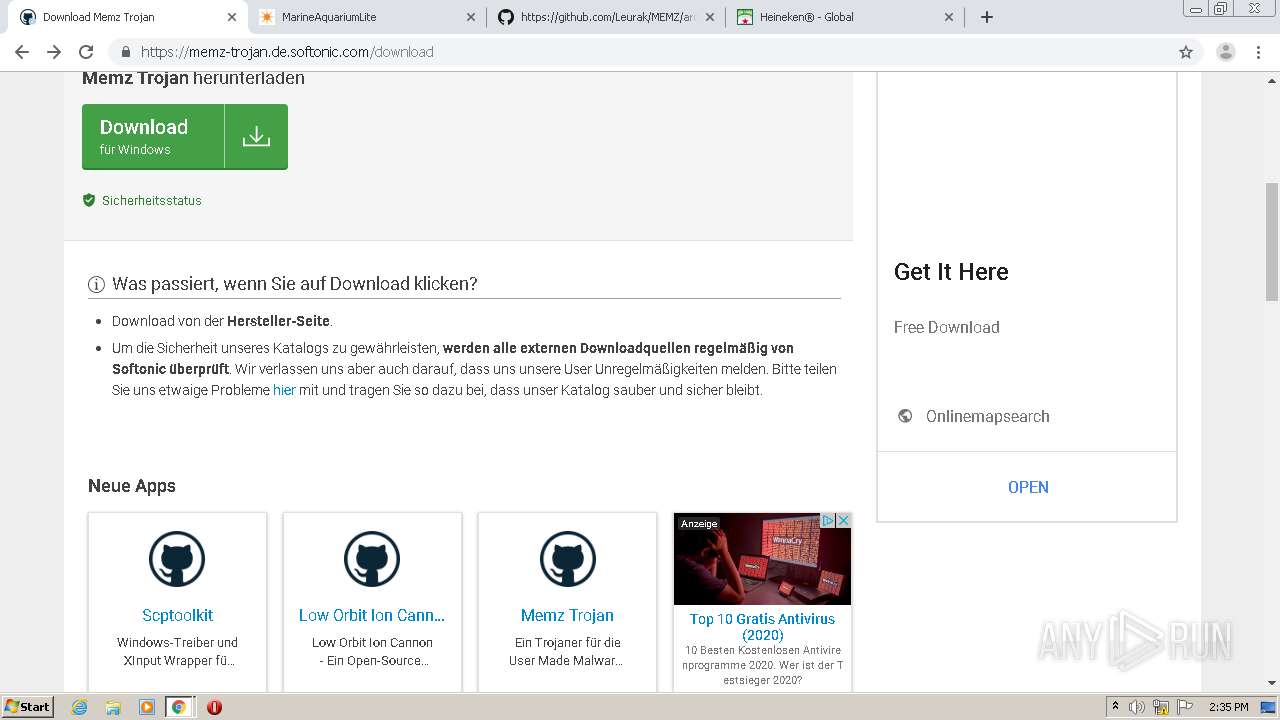Image resolution: width=1280 pixels, height=720 pixels.
Task: Click the AdChoices triangle icon on the ad
Action: tap(828, 521)
